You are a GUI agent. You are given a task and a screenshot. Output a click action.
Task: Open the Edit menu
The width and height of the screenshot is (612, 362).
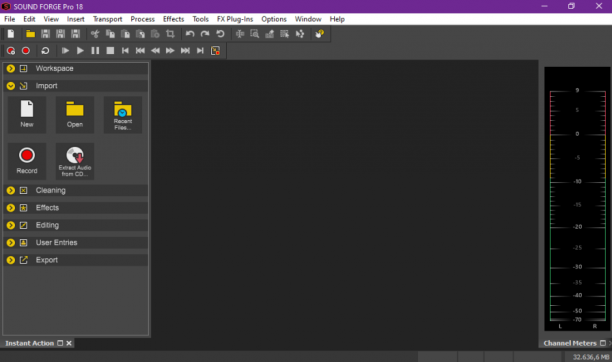pos(29,19)
